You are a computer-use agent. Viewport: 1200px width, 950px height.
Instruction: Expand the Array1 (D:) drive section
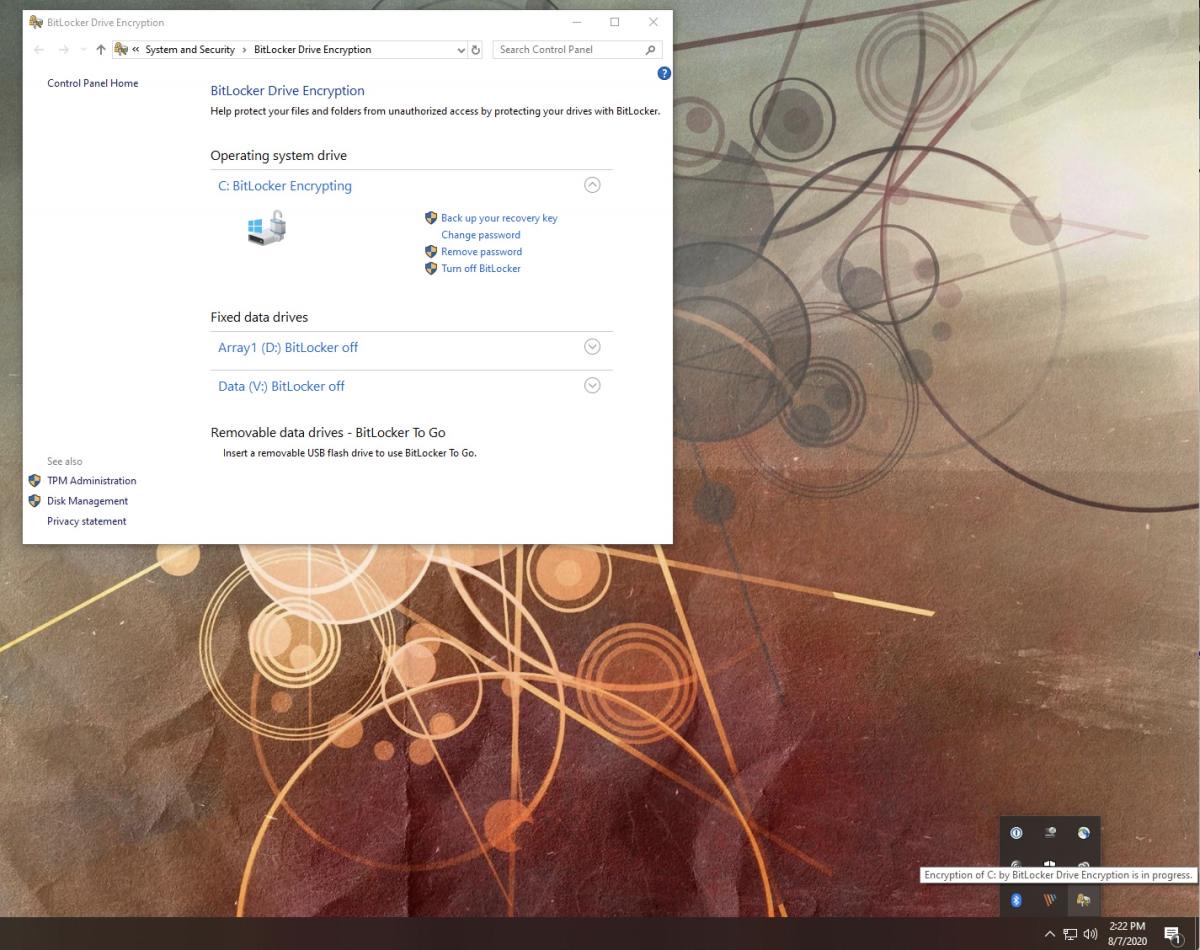(x=592, y=347)
